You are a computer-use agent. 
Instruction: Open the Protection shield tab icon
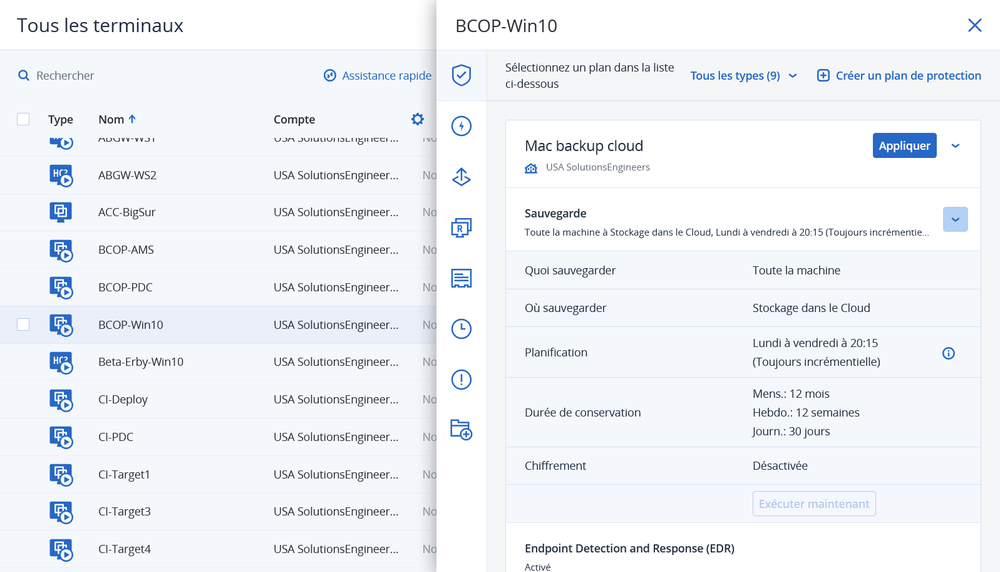point(461,75)
